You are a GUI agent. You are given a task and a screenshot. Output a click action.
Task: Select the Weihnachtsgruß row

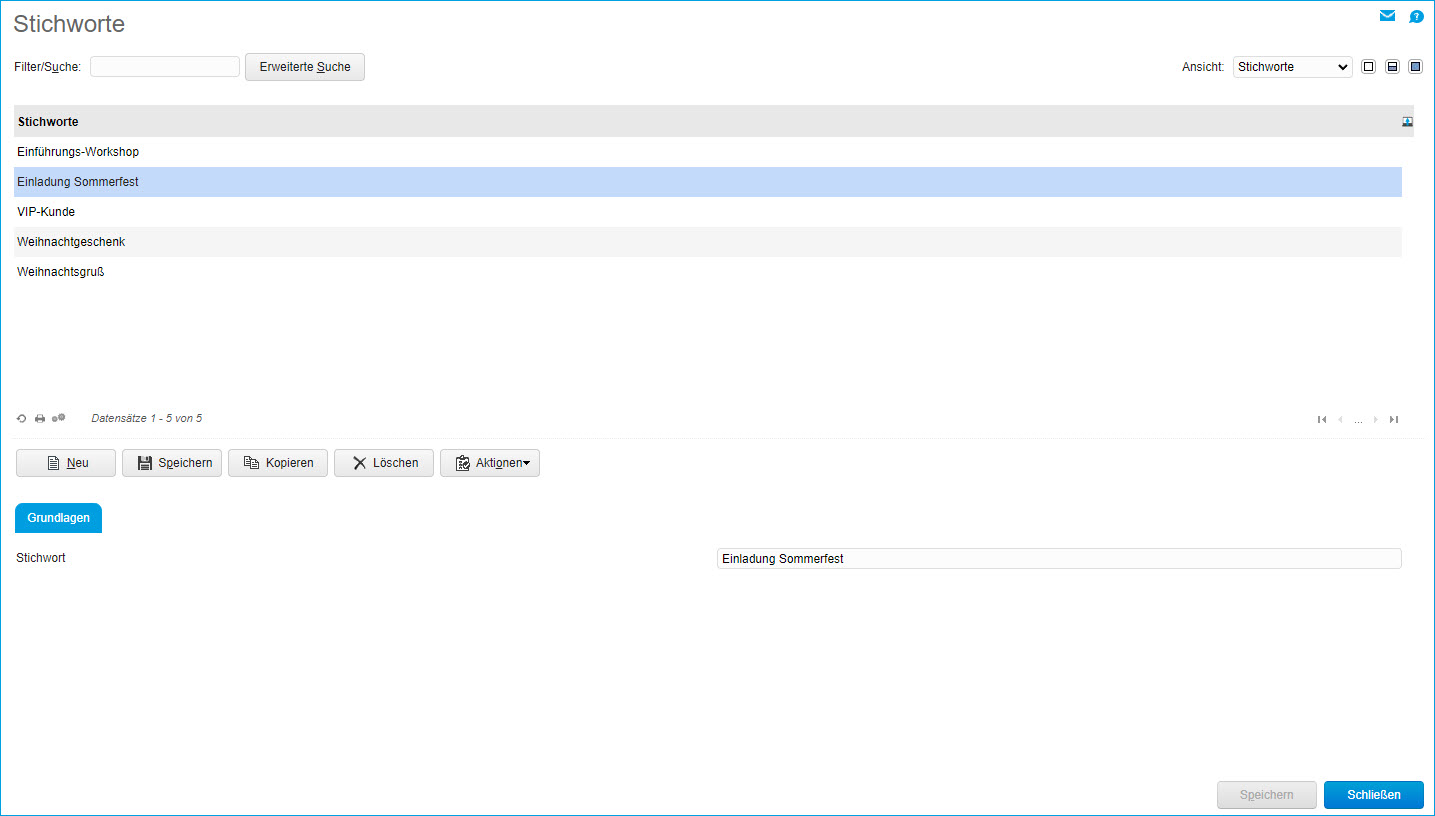pos(708,272)
